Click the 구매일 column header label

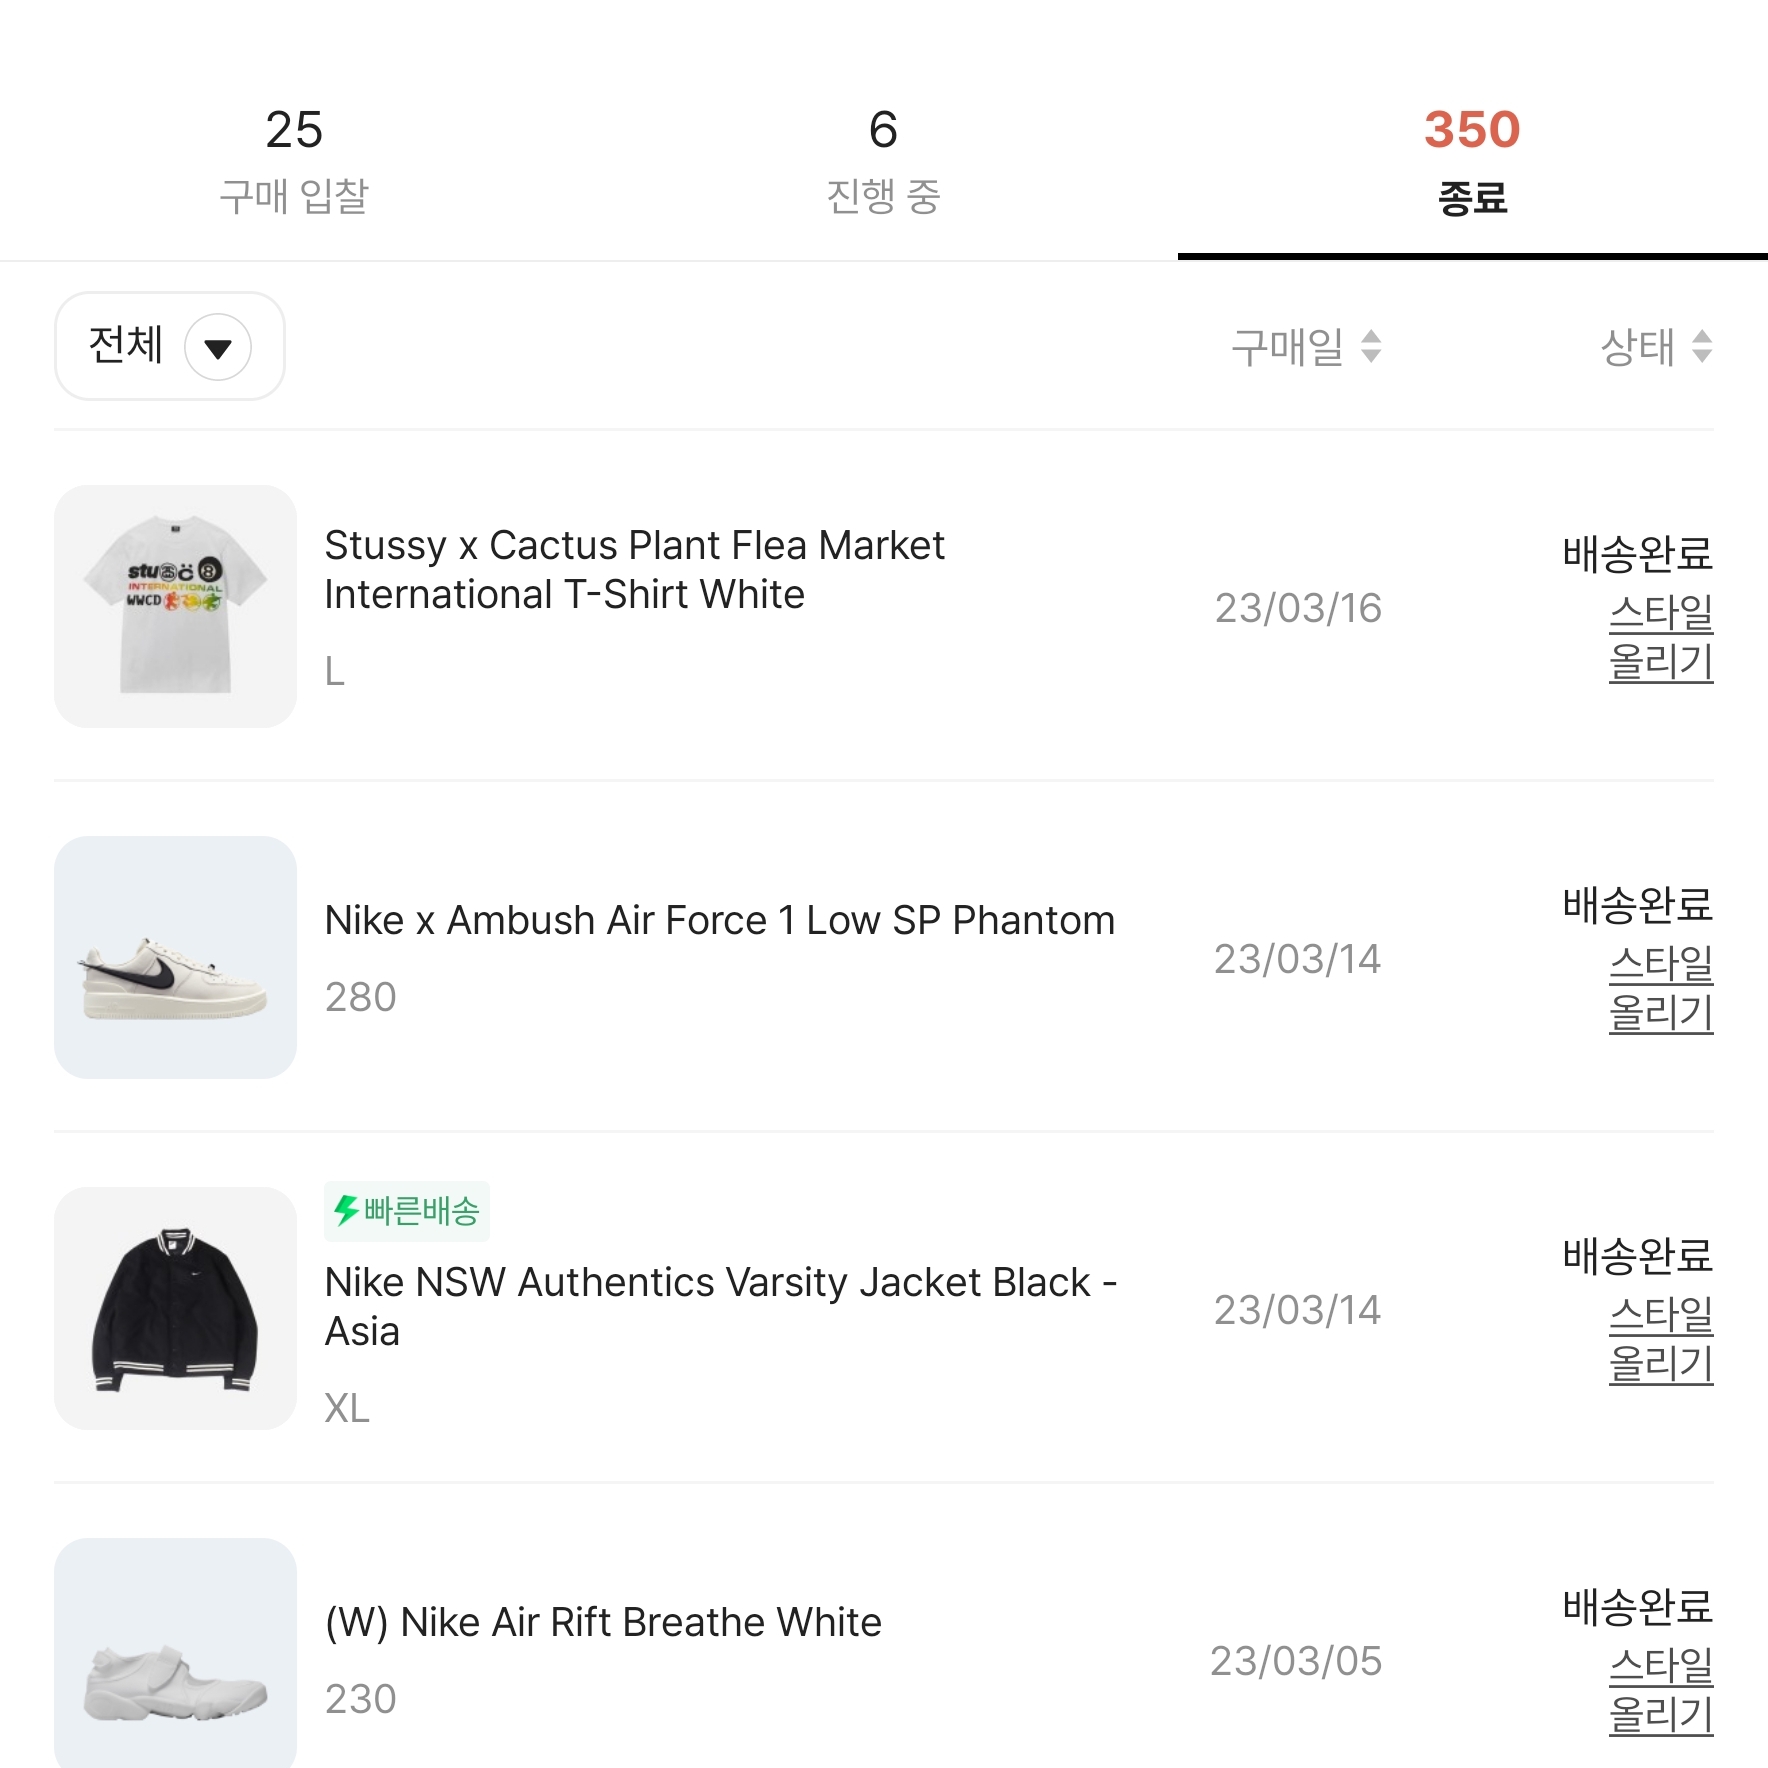[1287, 347]
